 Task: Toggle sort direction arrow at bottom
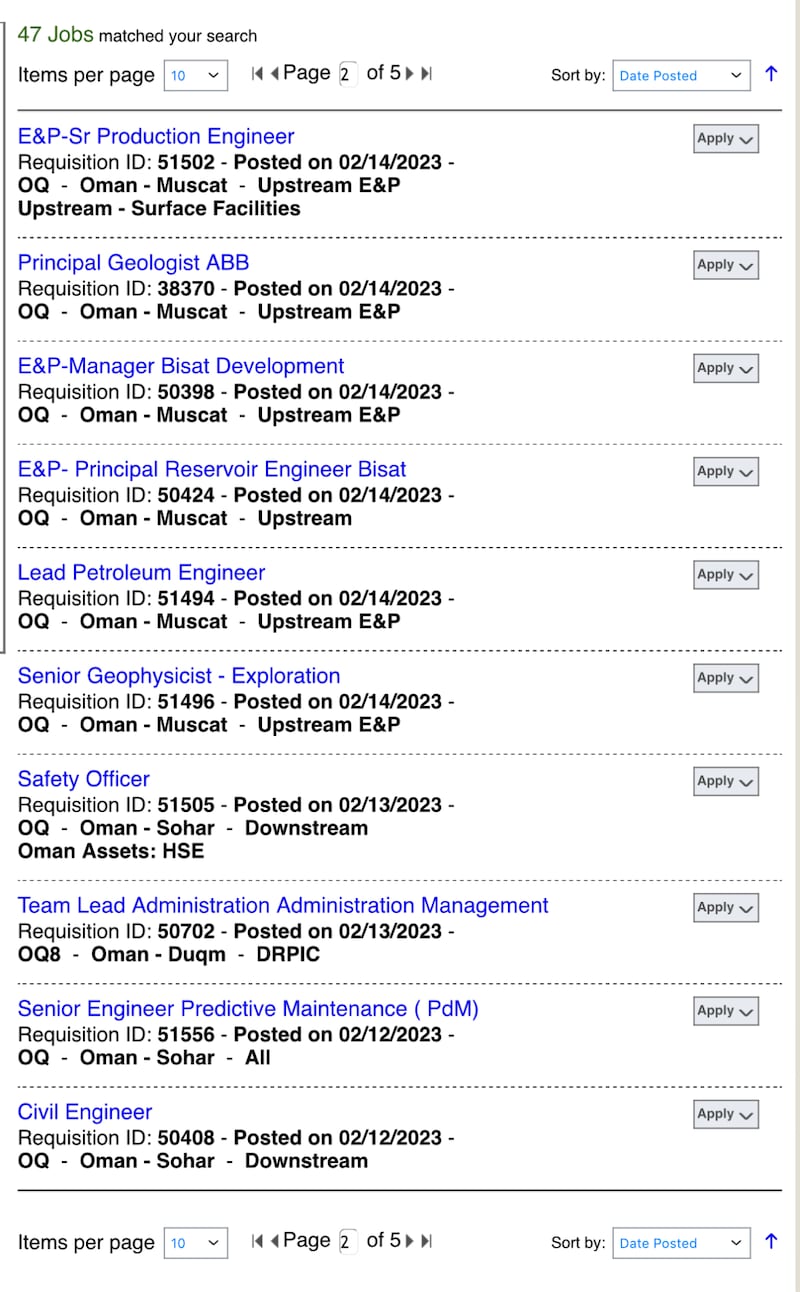(770, 1242)
